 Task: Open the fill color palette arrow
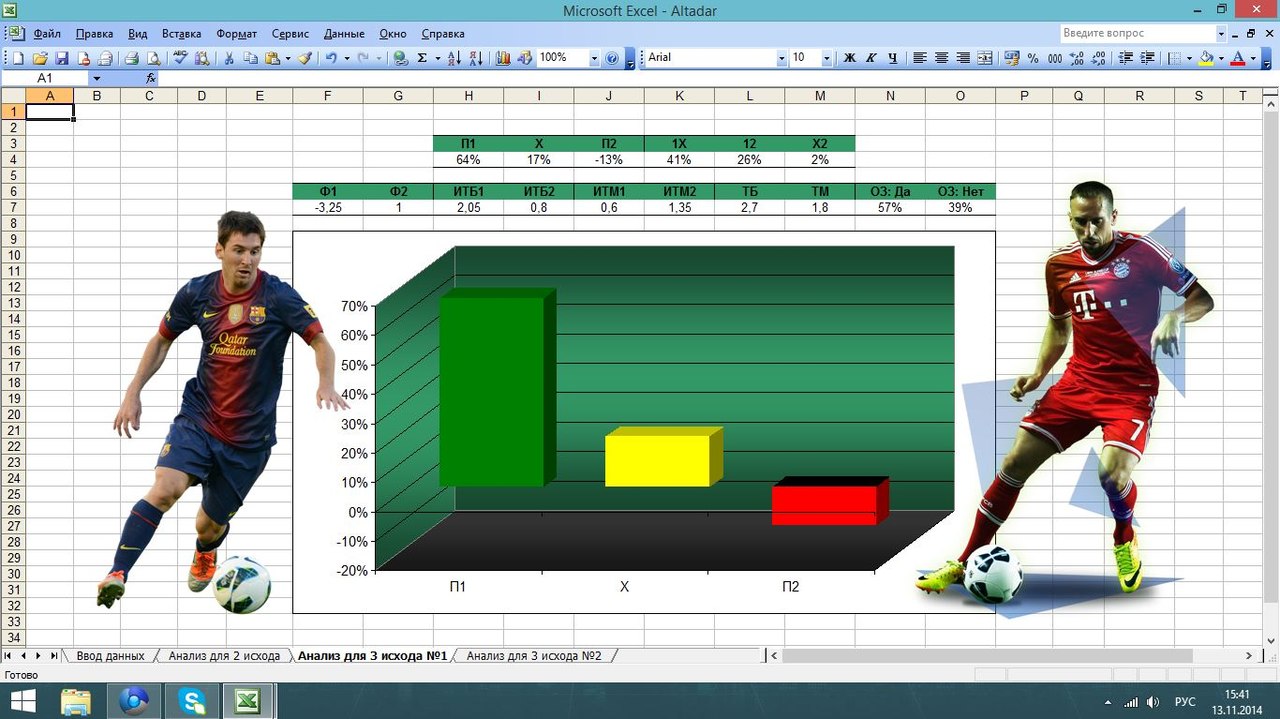coord(1222,58)
